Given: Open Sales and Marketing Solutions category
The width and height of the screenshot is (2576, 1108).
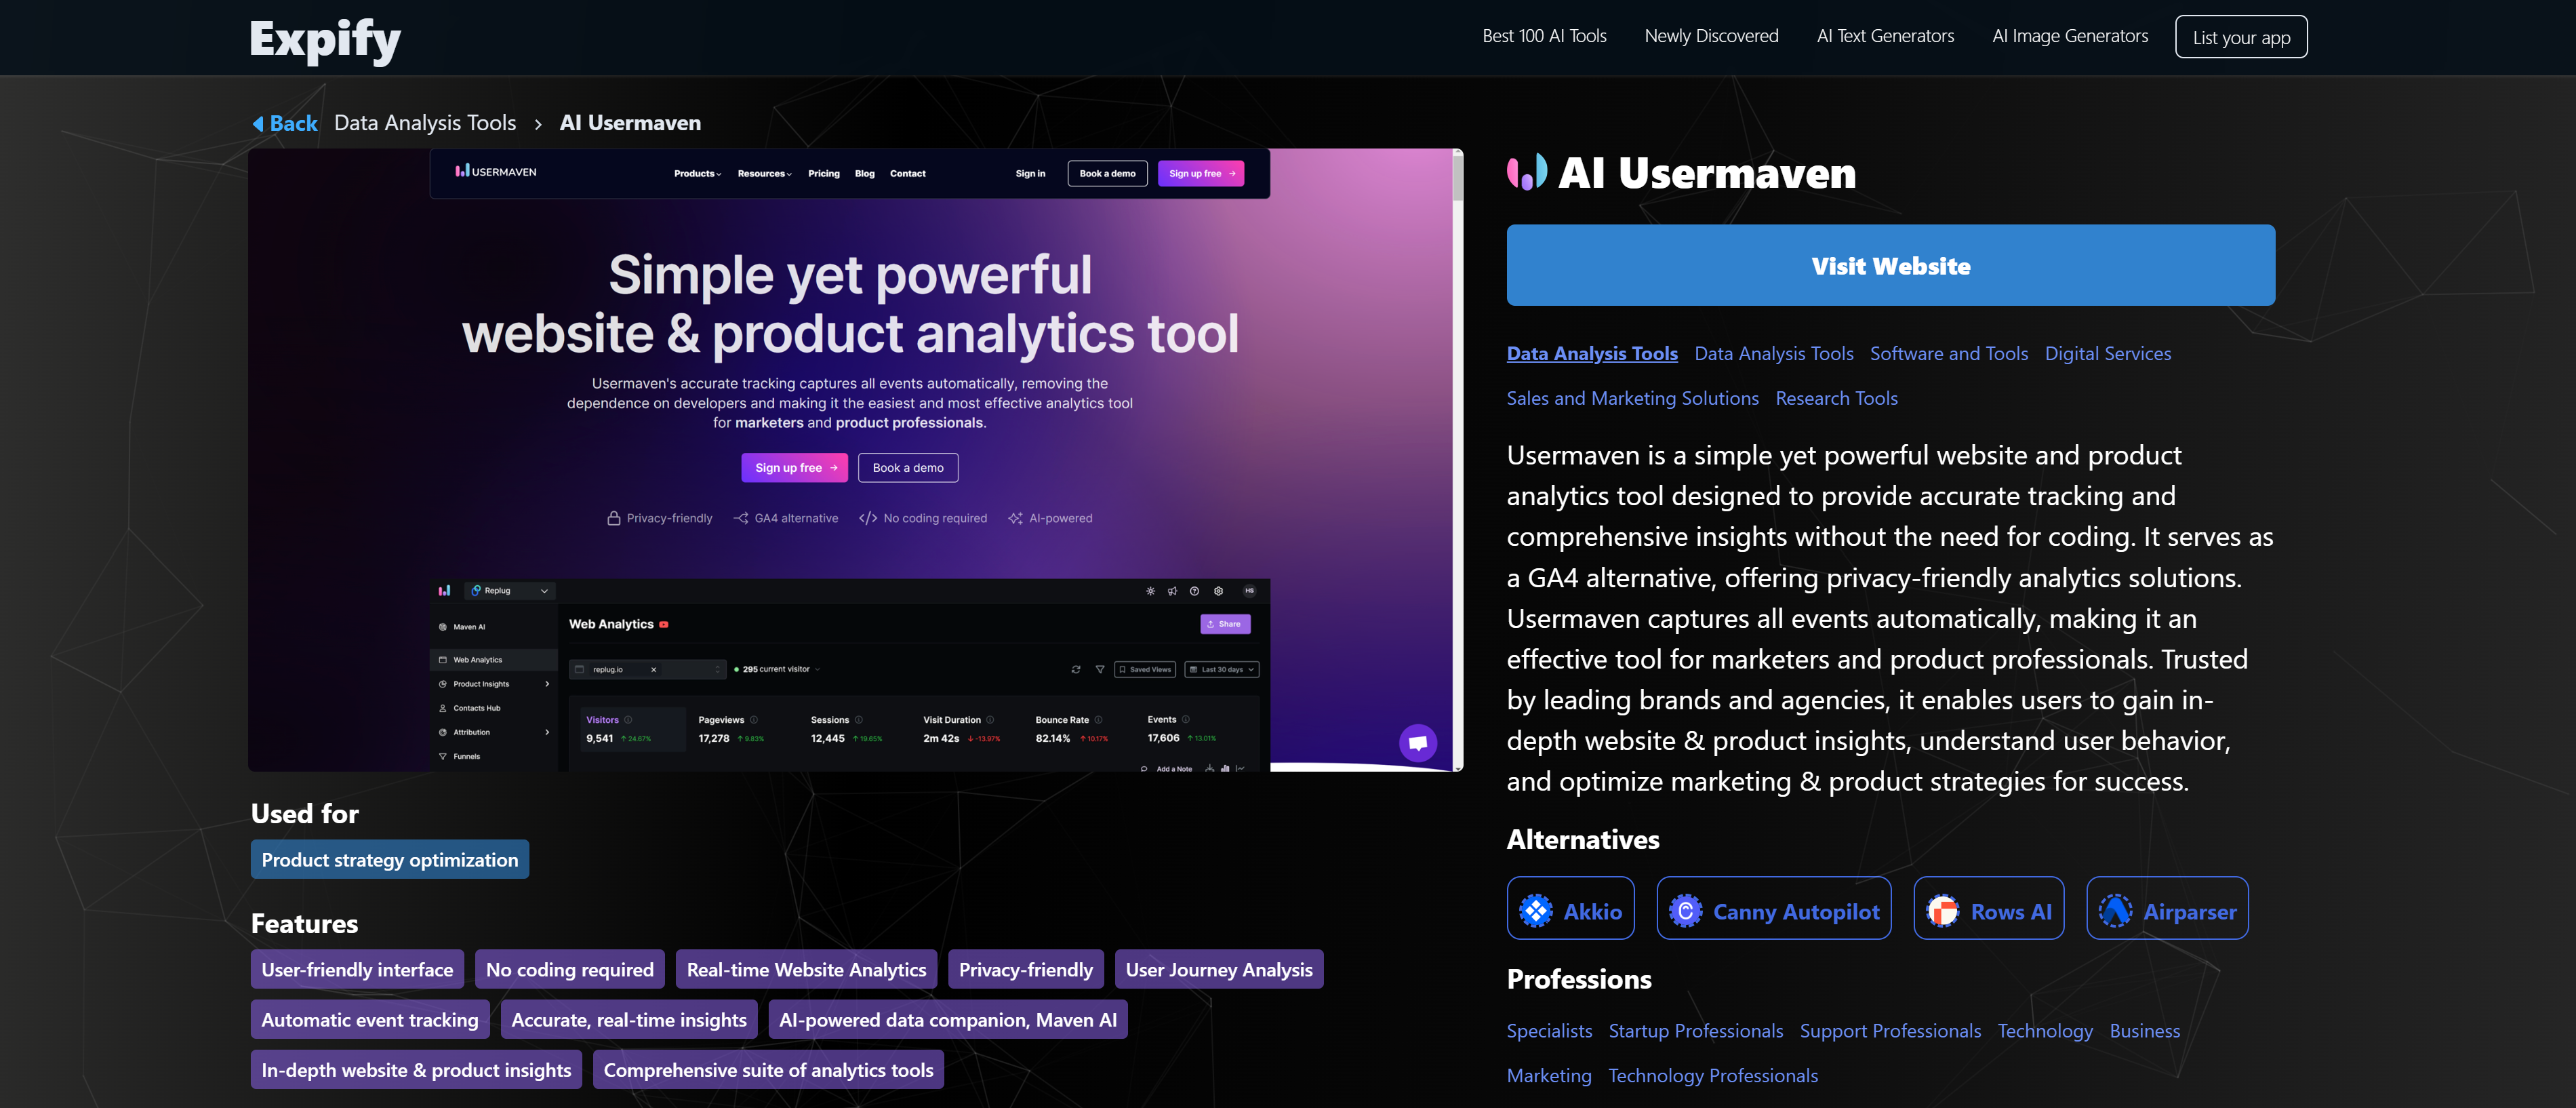Looking at the screenshot, I should click(x=1632, y=398).
